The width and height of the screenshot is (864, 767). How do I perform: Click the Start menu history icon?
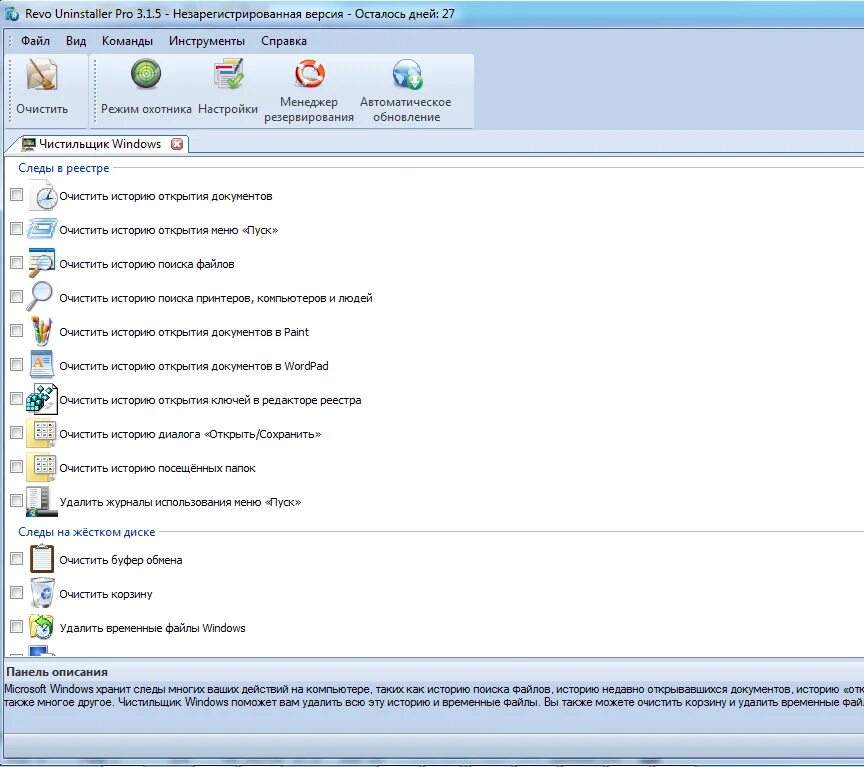(x=42, y=229)
